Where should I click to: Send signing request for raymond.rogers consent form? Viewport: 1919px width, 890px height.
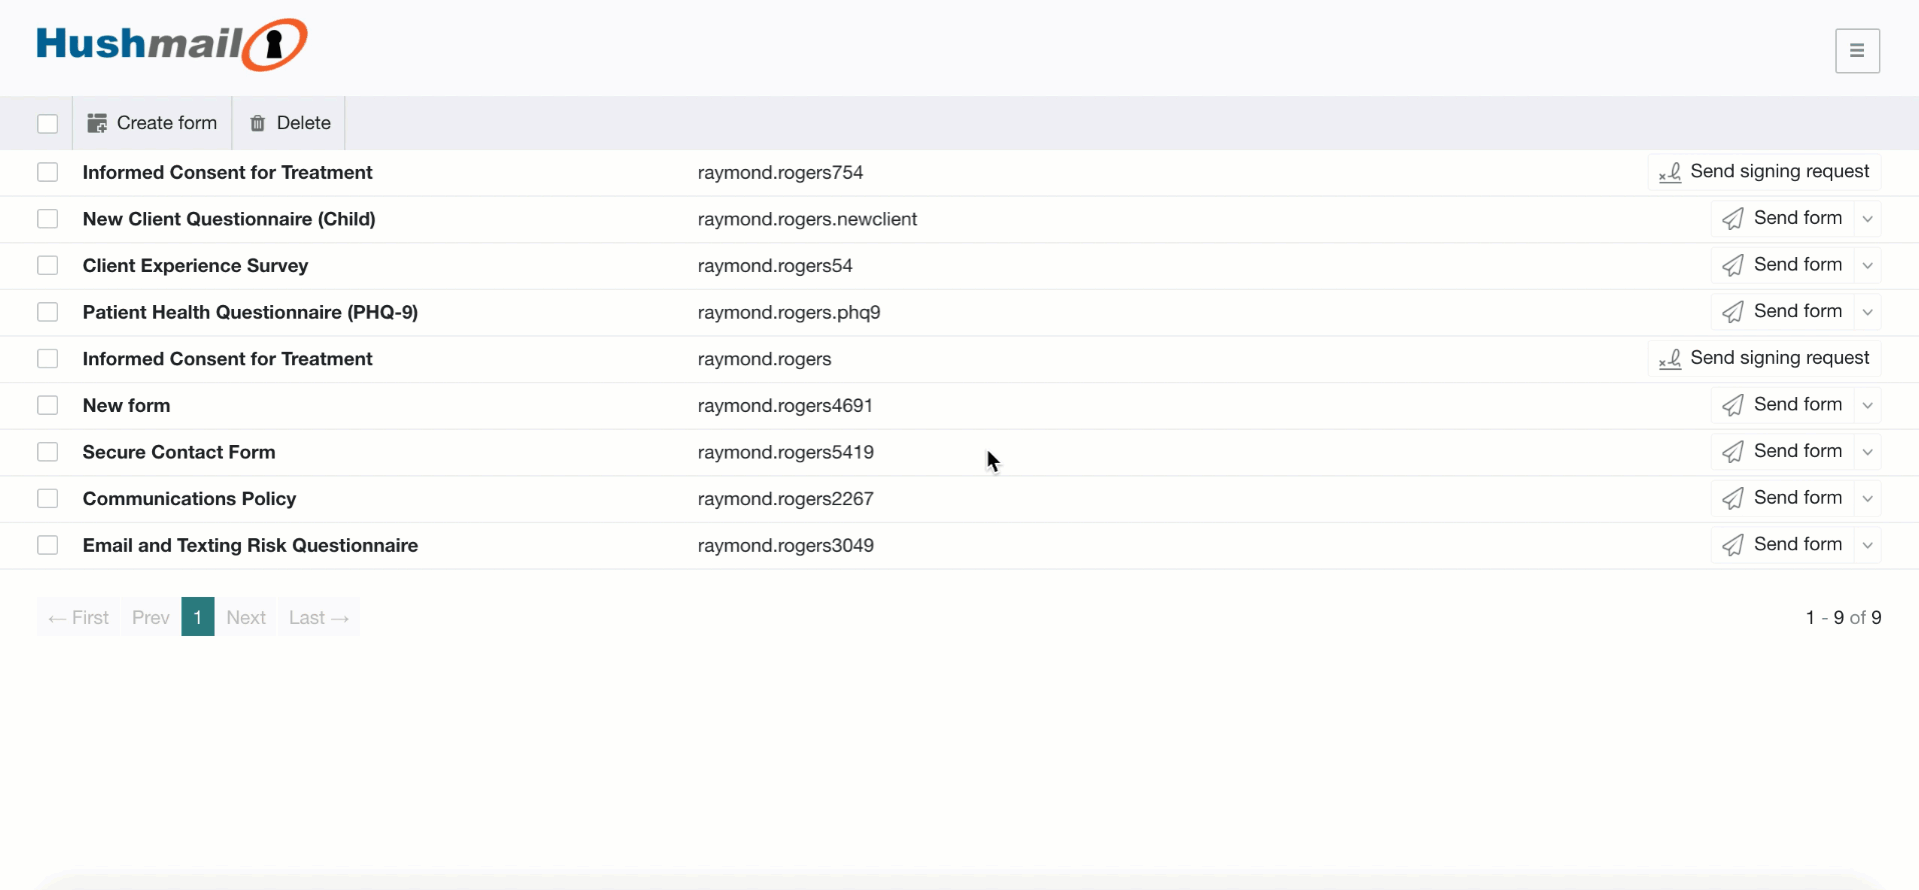1765,358
